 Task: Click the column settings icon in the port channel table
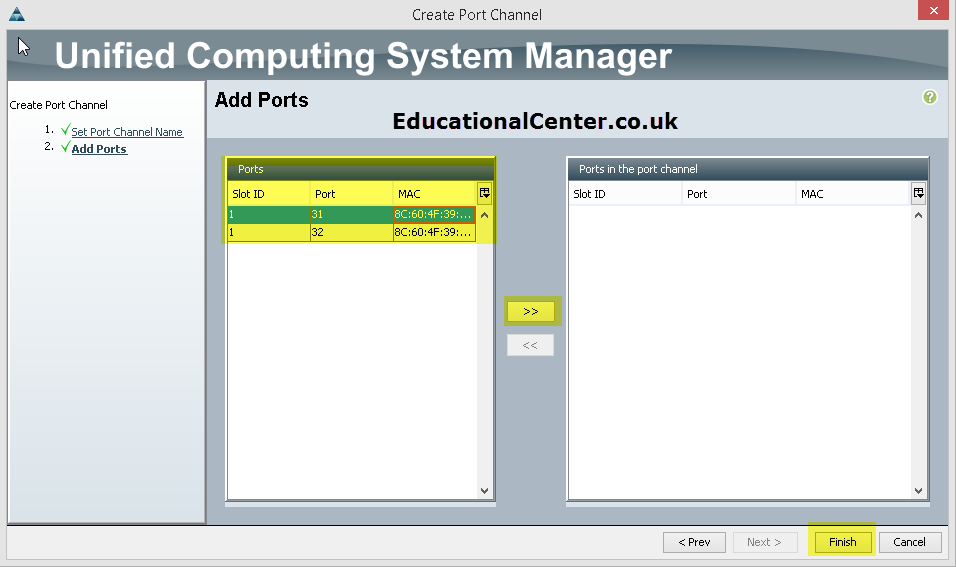[918, 193]
